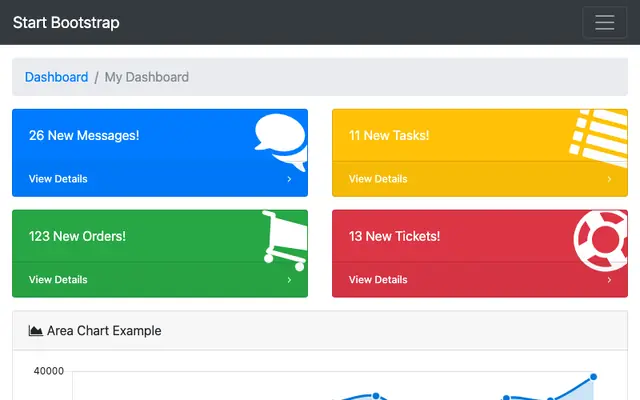Select My Dashboard breadcrumb item
This screenshot has height=400, width=640.
[x=147, y=77]
